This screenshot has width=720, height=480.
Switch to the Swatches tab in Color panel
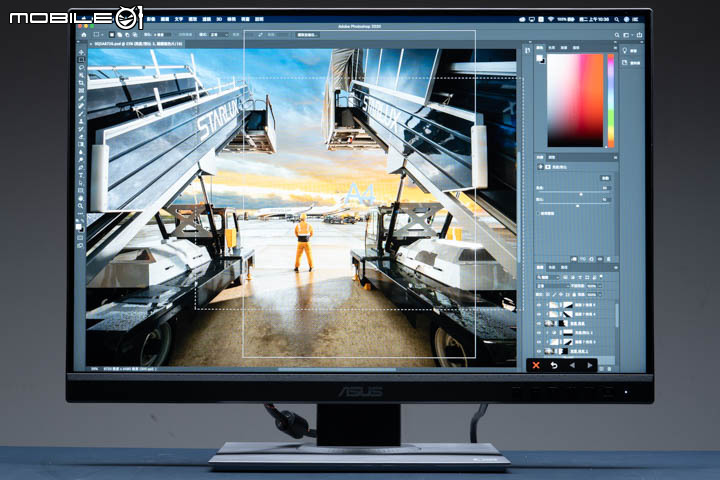coord(552,47)
